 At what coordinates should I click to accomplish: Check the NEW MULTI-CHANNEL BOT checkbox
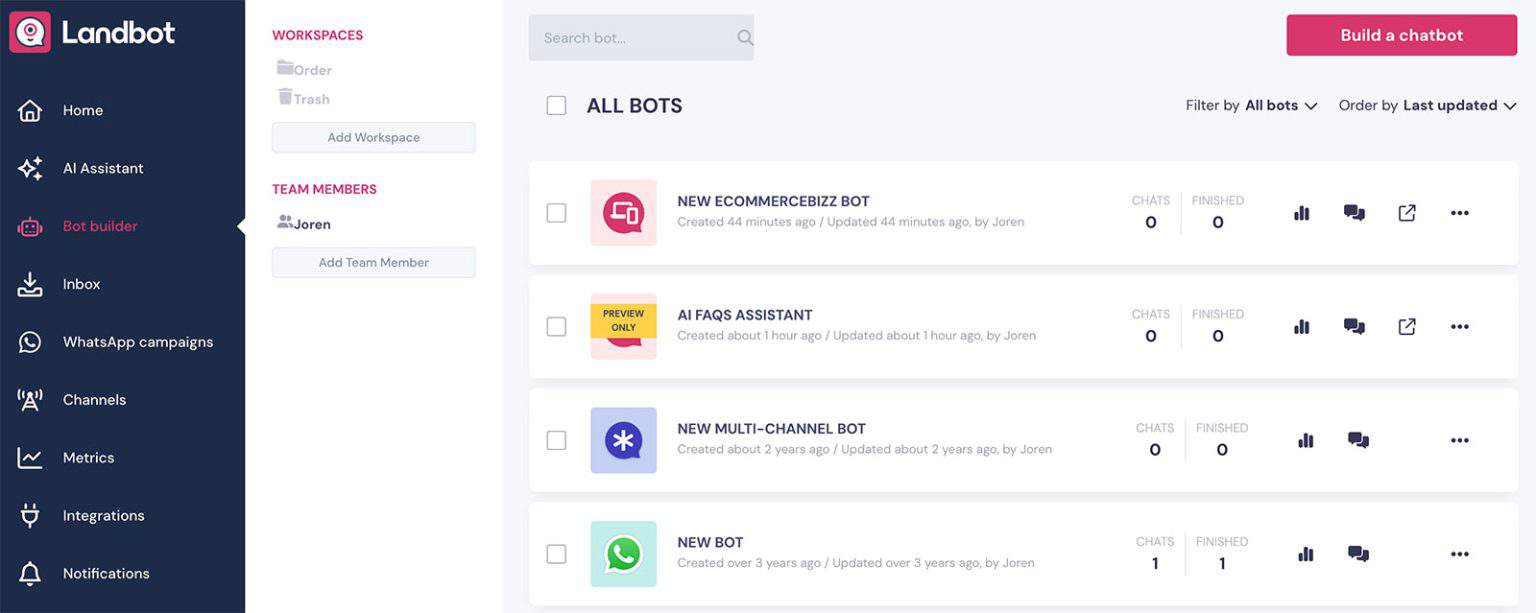tap(557, 439)
